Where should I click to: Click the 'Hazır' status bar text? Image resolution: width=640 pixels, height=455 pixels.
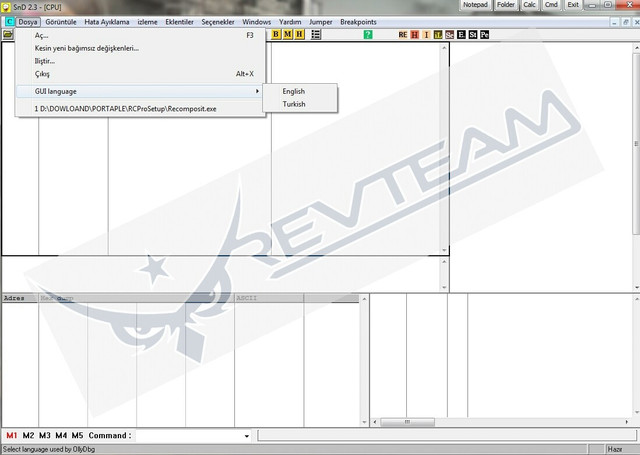[x=615, y=449]
